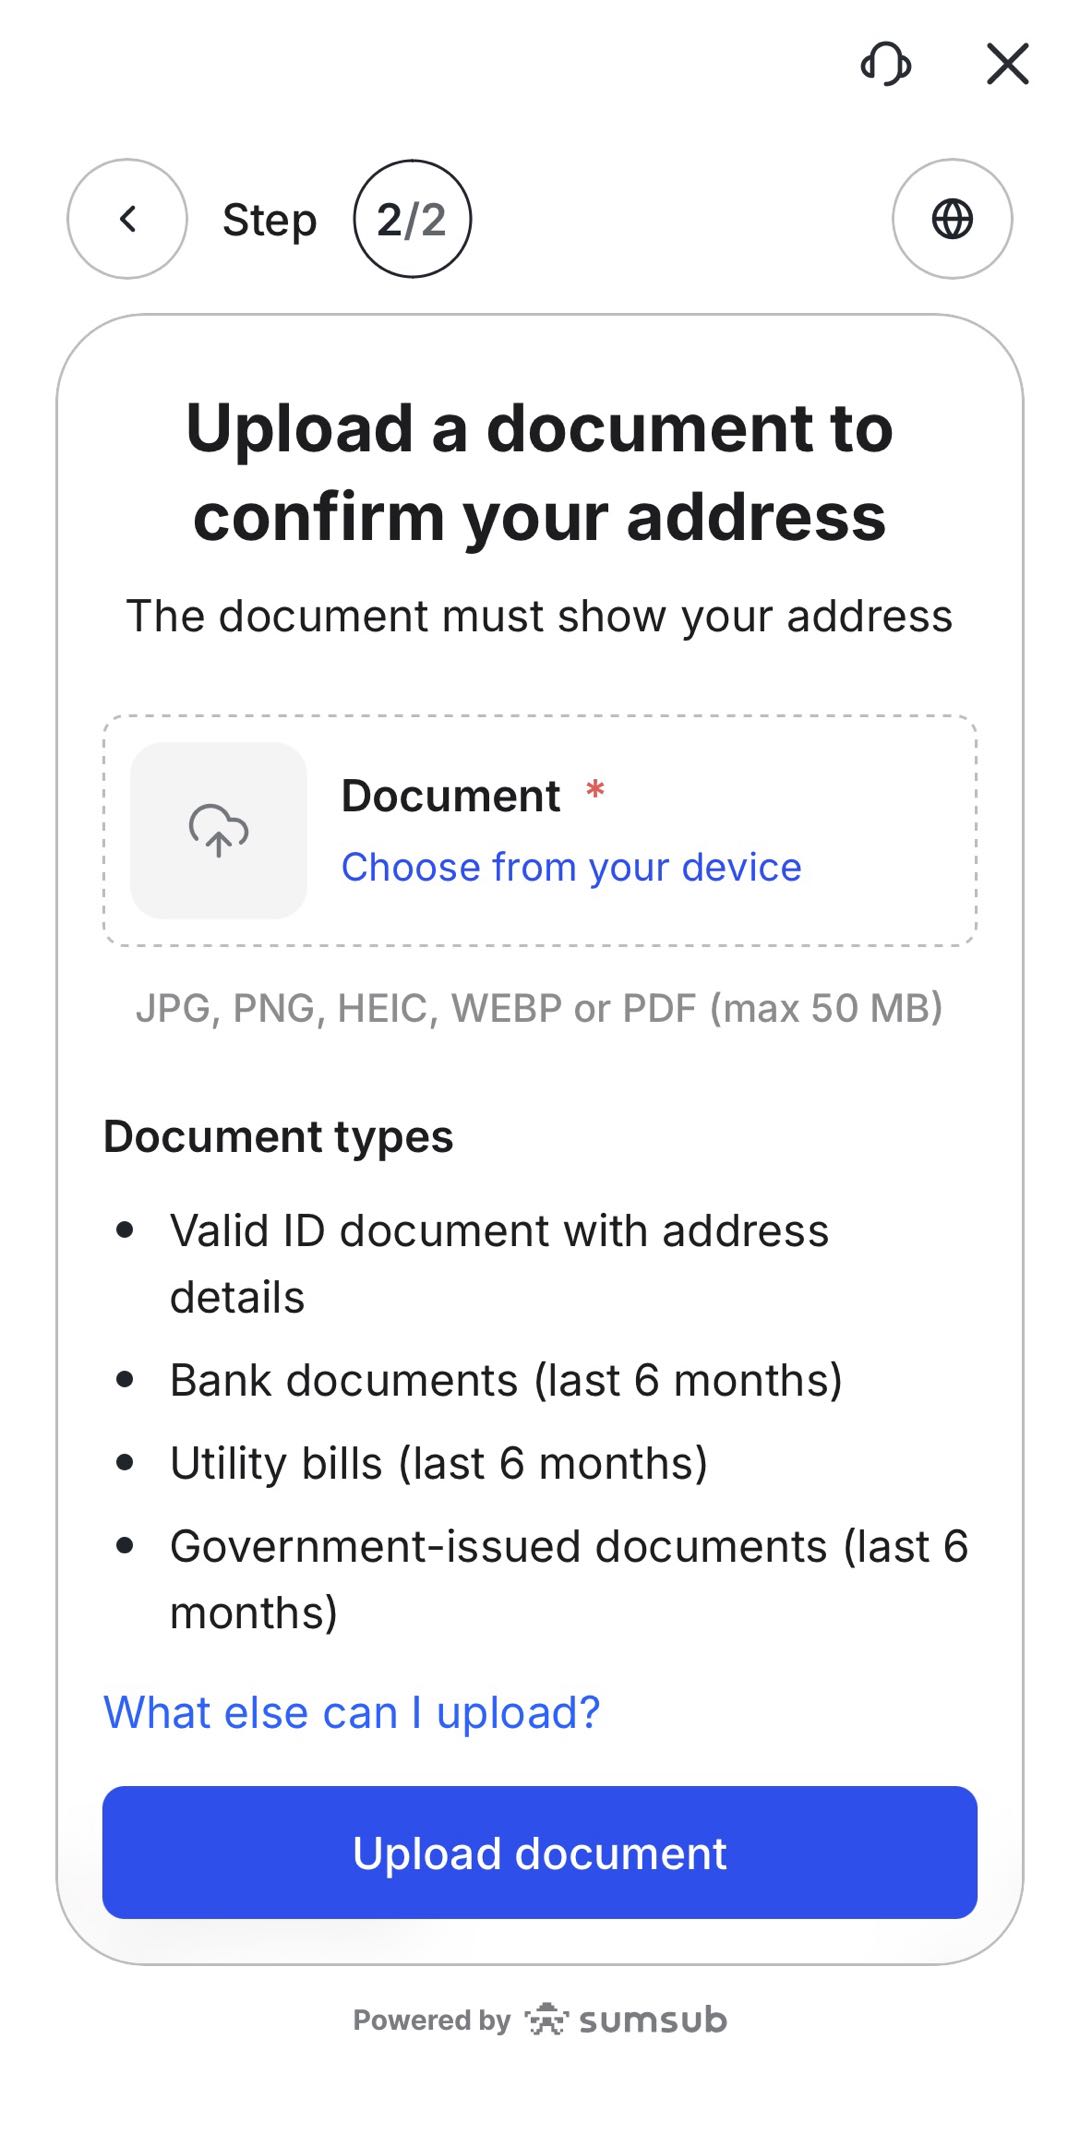Select 'Bank documents (last 6 months)' item
Viewport: 1080px width, 2135px height.
pos(506,1380)
